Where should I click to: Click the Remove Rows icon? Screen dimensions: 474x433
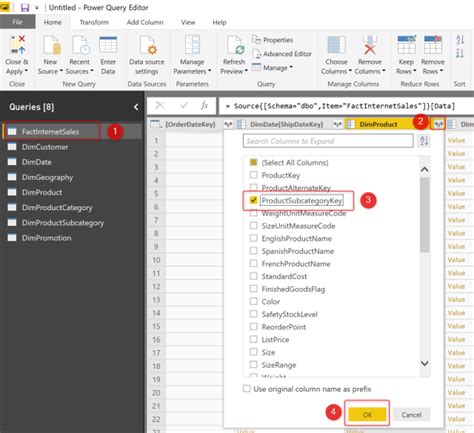point(433,45)
